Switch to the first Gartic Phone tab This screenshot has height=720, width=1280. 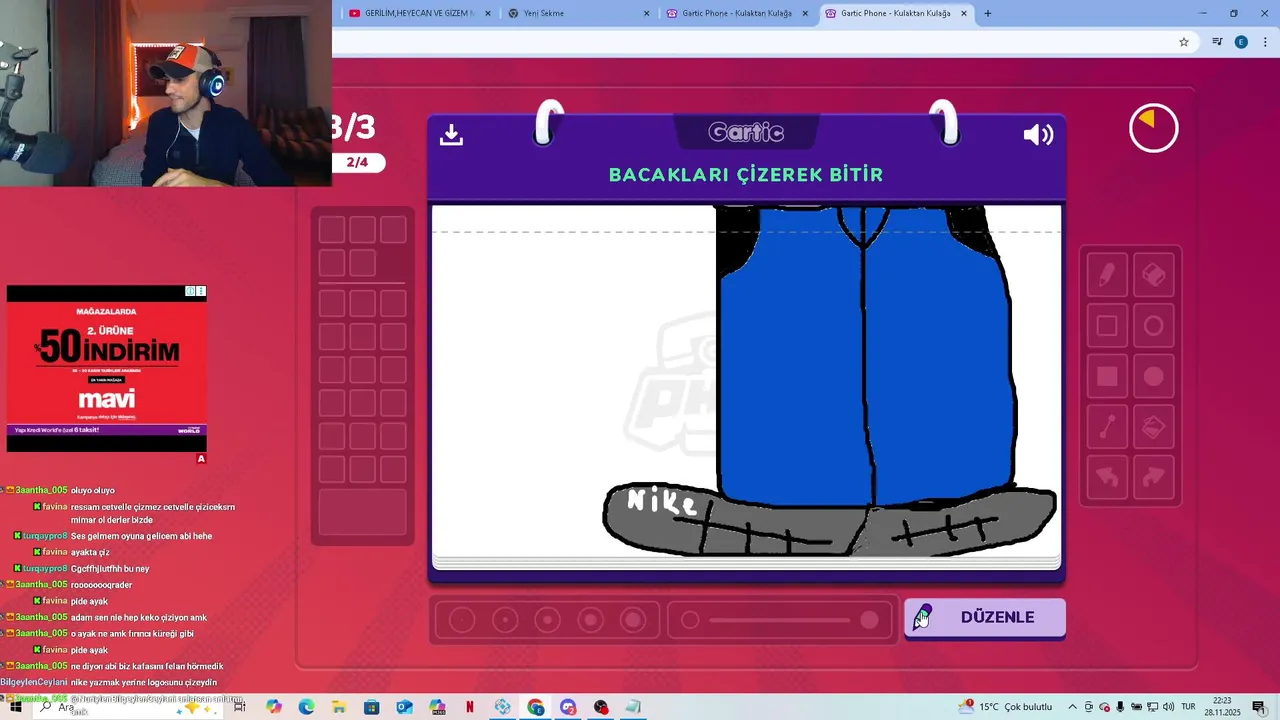tap(735, 13)
